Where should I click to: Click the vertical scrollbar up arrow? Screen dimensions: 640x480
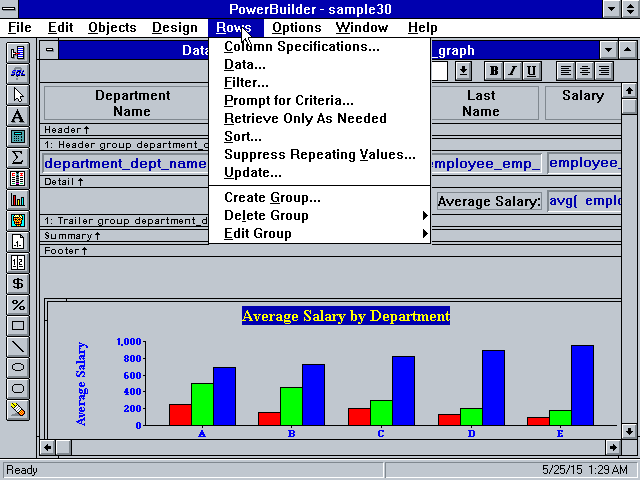click(x=629, y=91)
